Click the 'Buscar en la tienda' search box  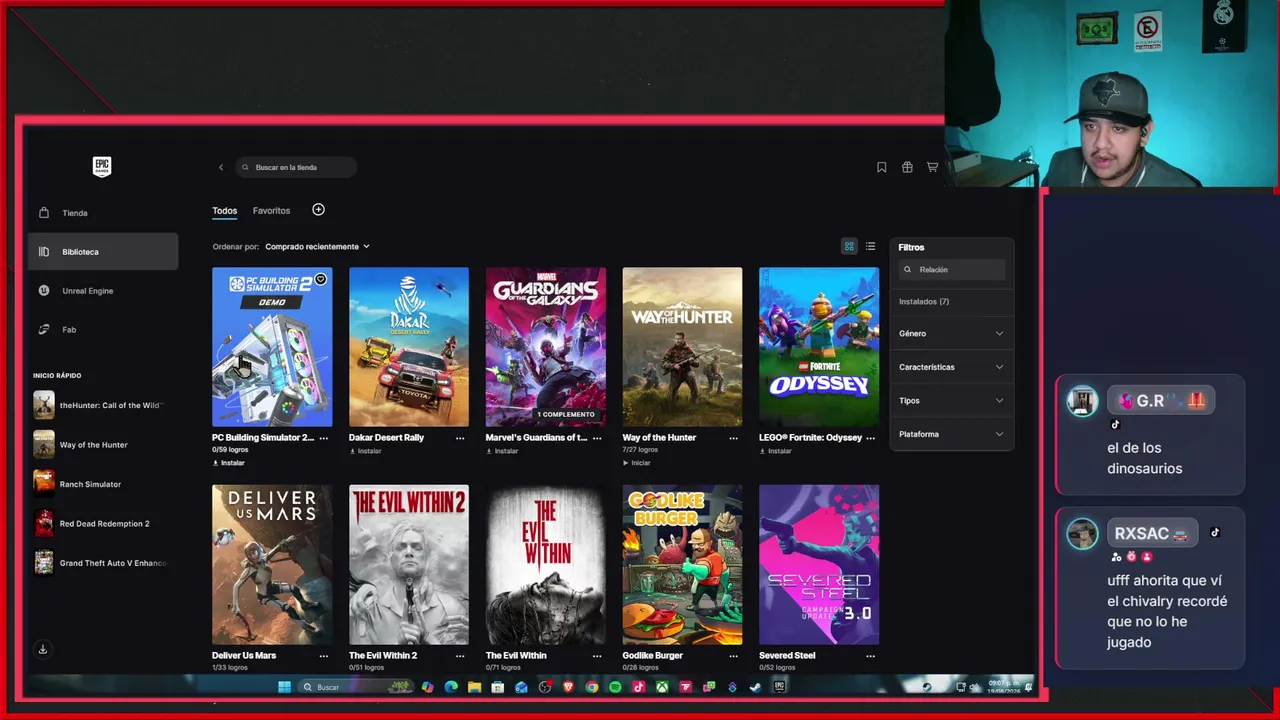click(x=296, y=168)
